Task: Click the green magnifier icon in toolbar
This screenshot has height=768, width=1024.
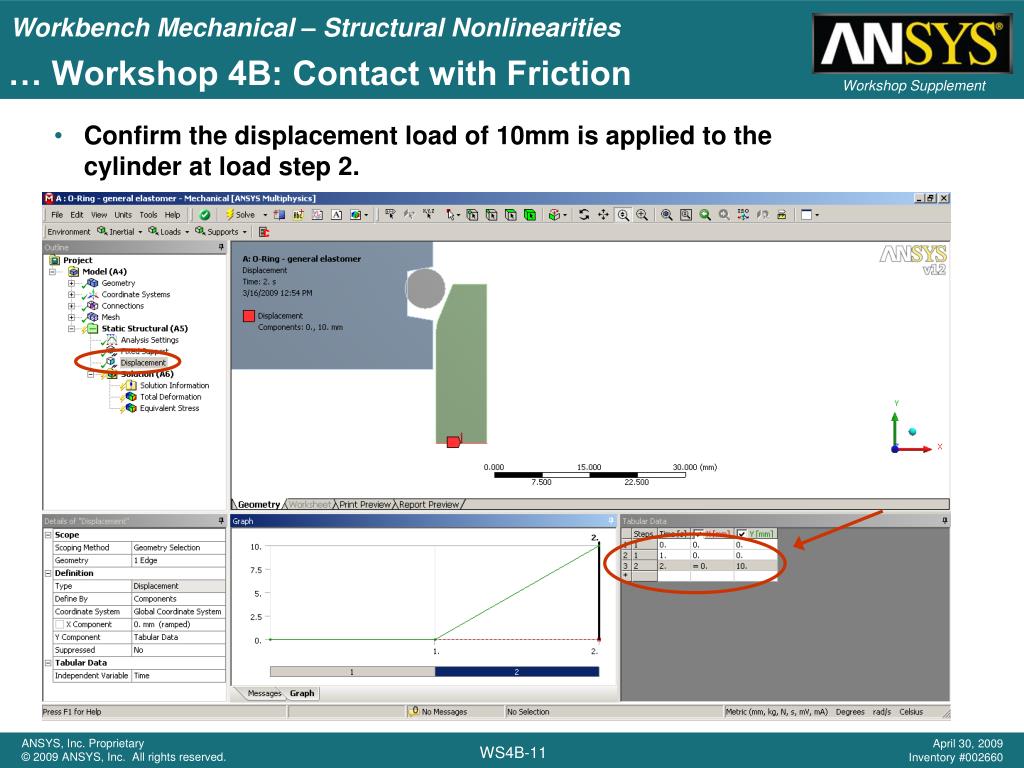Action: (705, 215)
